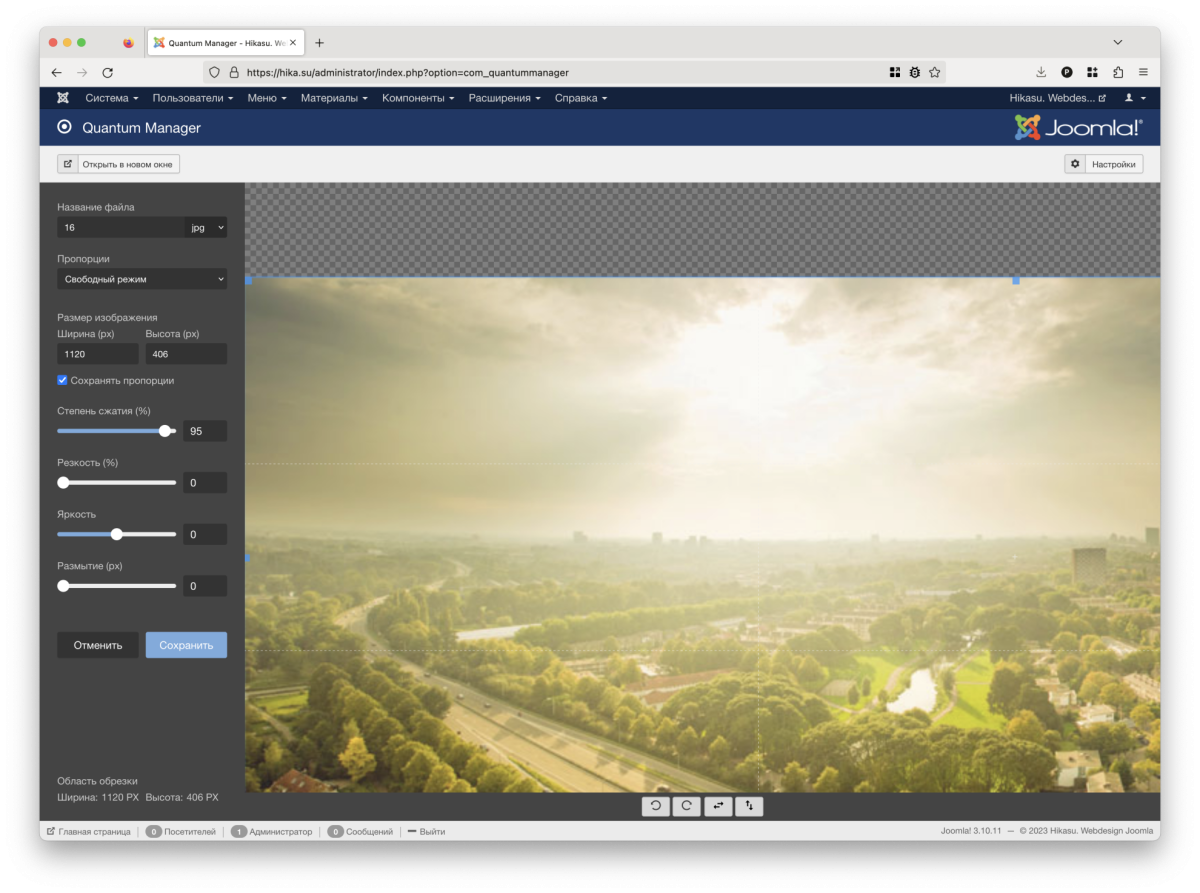The height and width of the screenshot is (893, 1200).
Task: Click the Ширина (px) width input field
Action: (98, 354)
